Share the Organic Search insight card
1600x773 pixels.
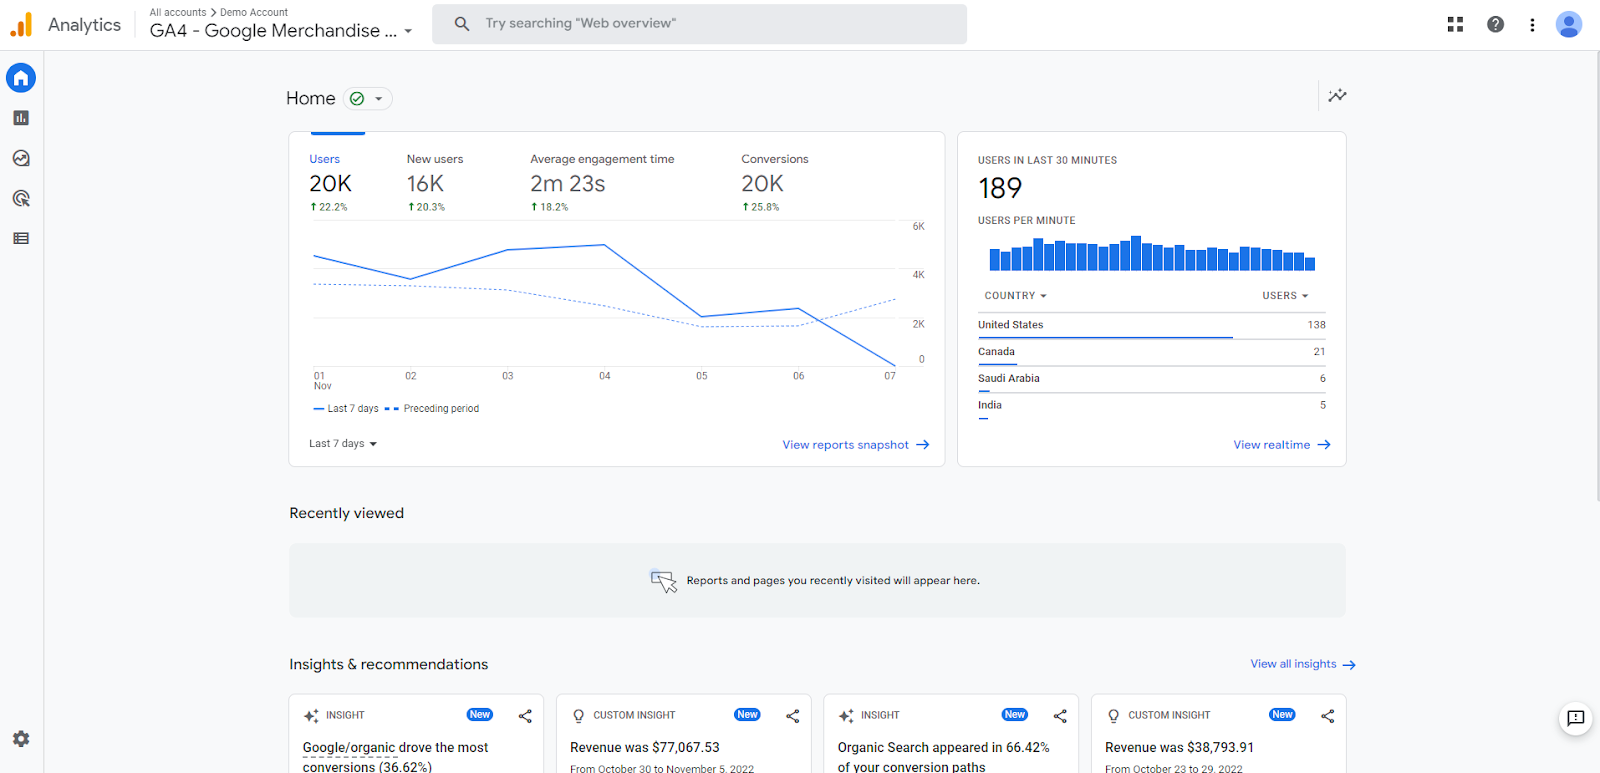point(1060,716)
